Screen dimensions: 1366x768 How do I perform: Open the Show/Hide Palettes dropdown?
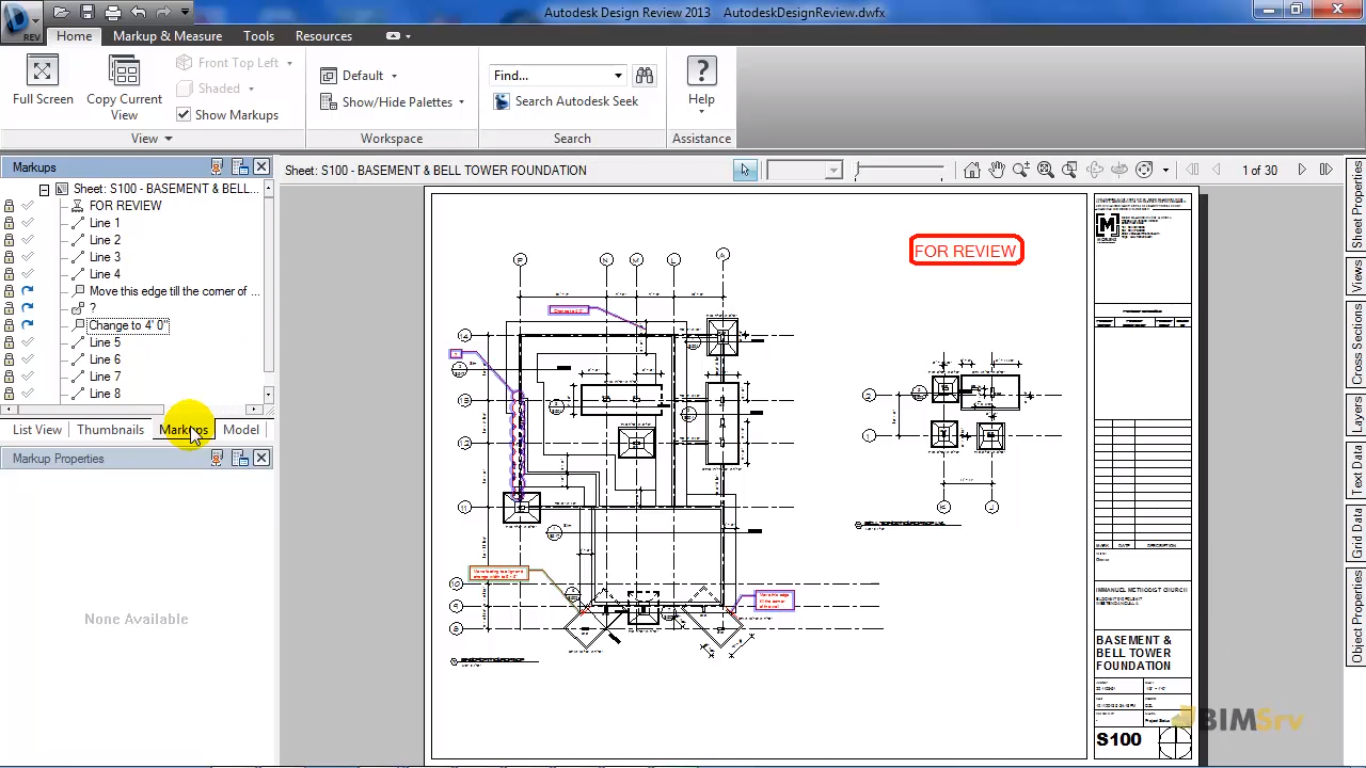[392, 102]
